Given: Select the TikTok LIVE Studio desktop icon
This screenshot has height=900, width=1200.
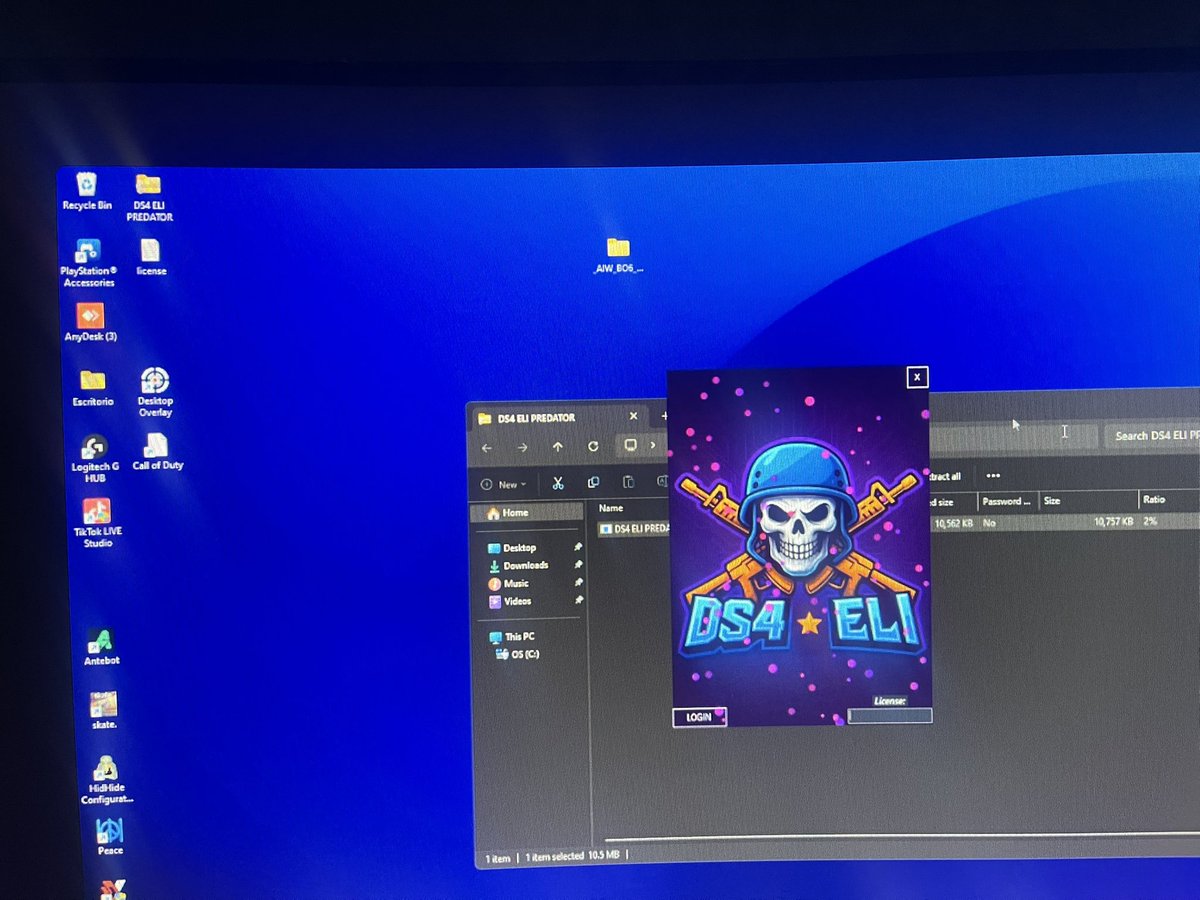Looking at the screenshot, I should 97,523.
